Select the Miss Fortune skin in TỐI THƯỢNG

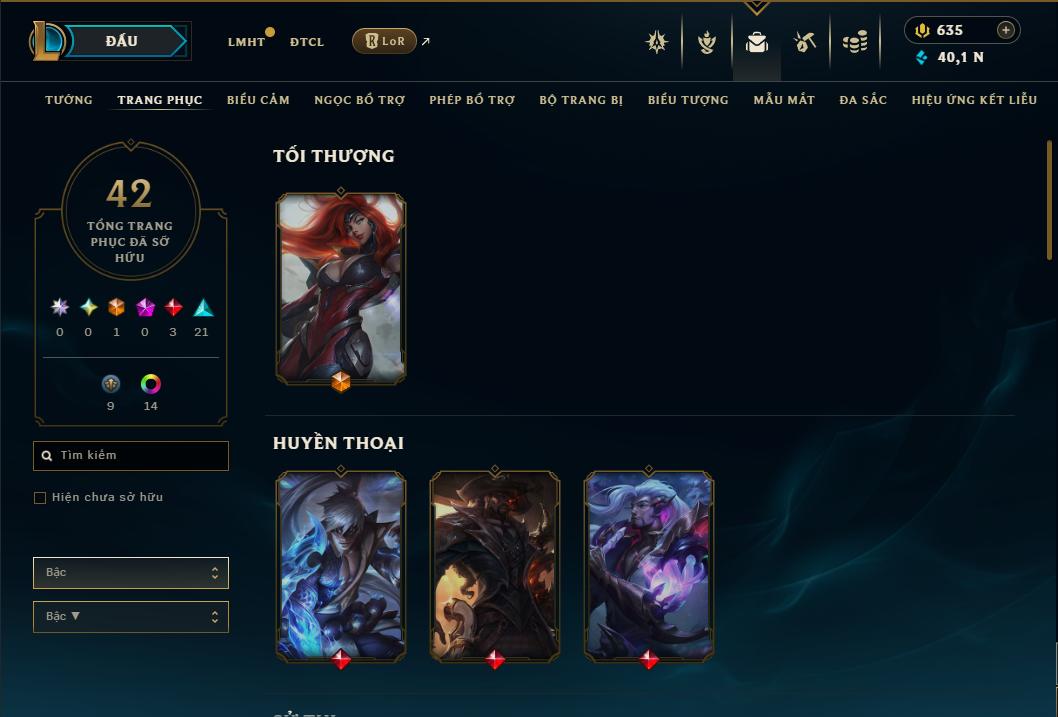(x=341, y=289)
